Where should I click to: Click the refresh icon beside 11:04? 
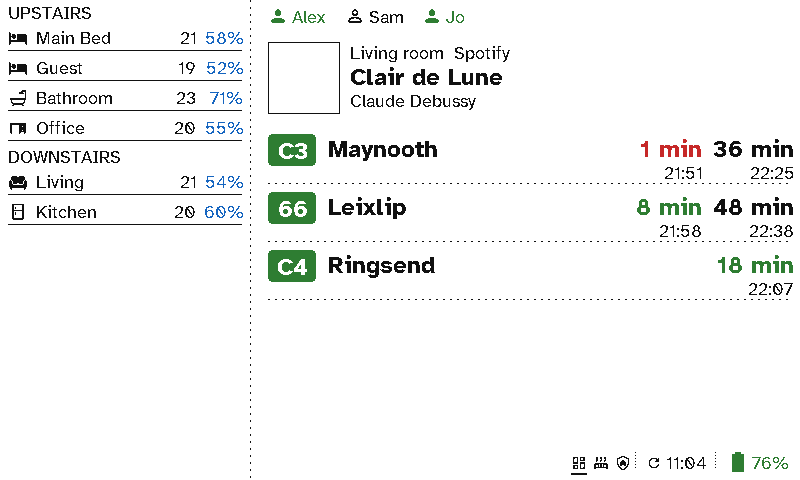coord(654,463)
